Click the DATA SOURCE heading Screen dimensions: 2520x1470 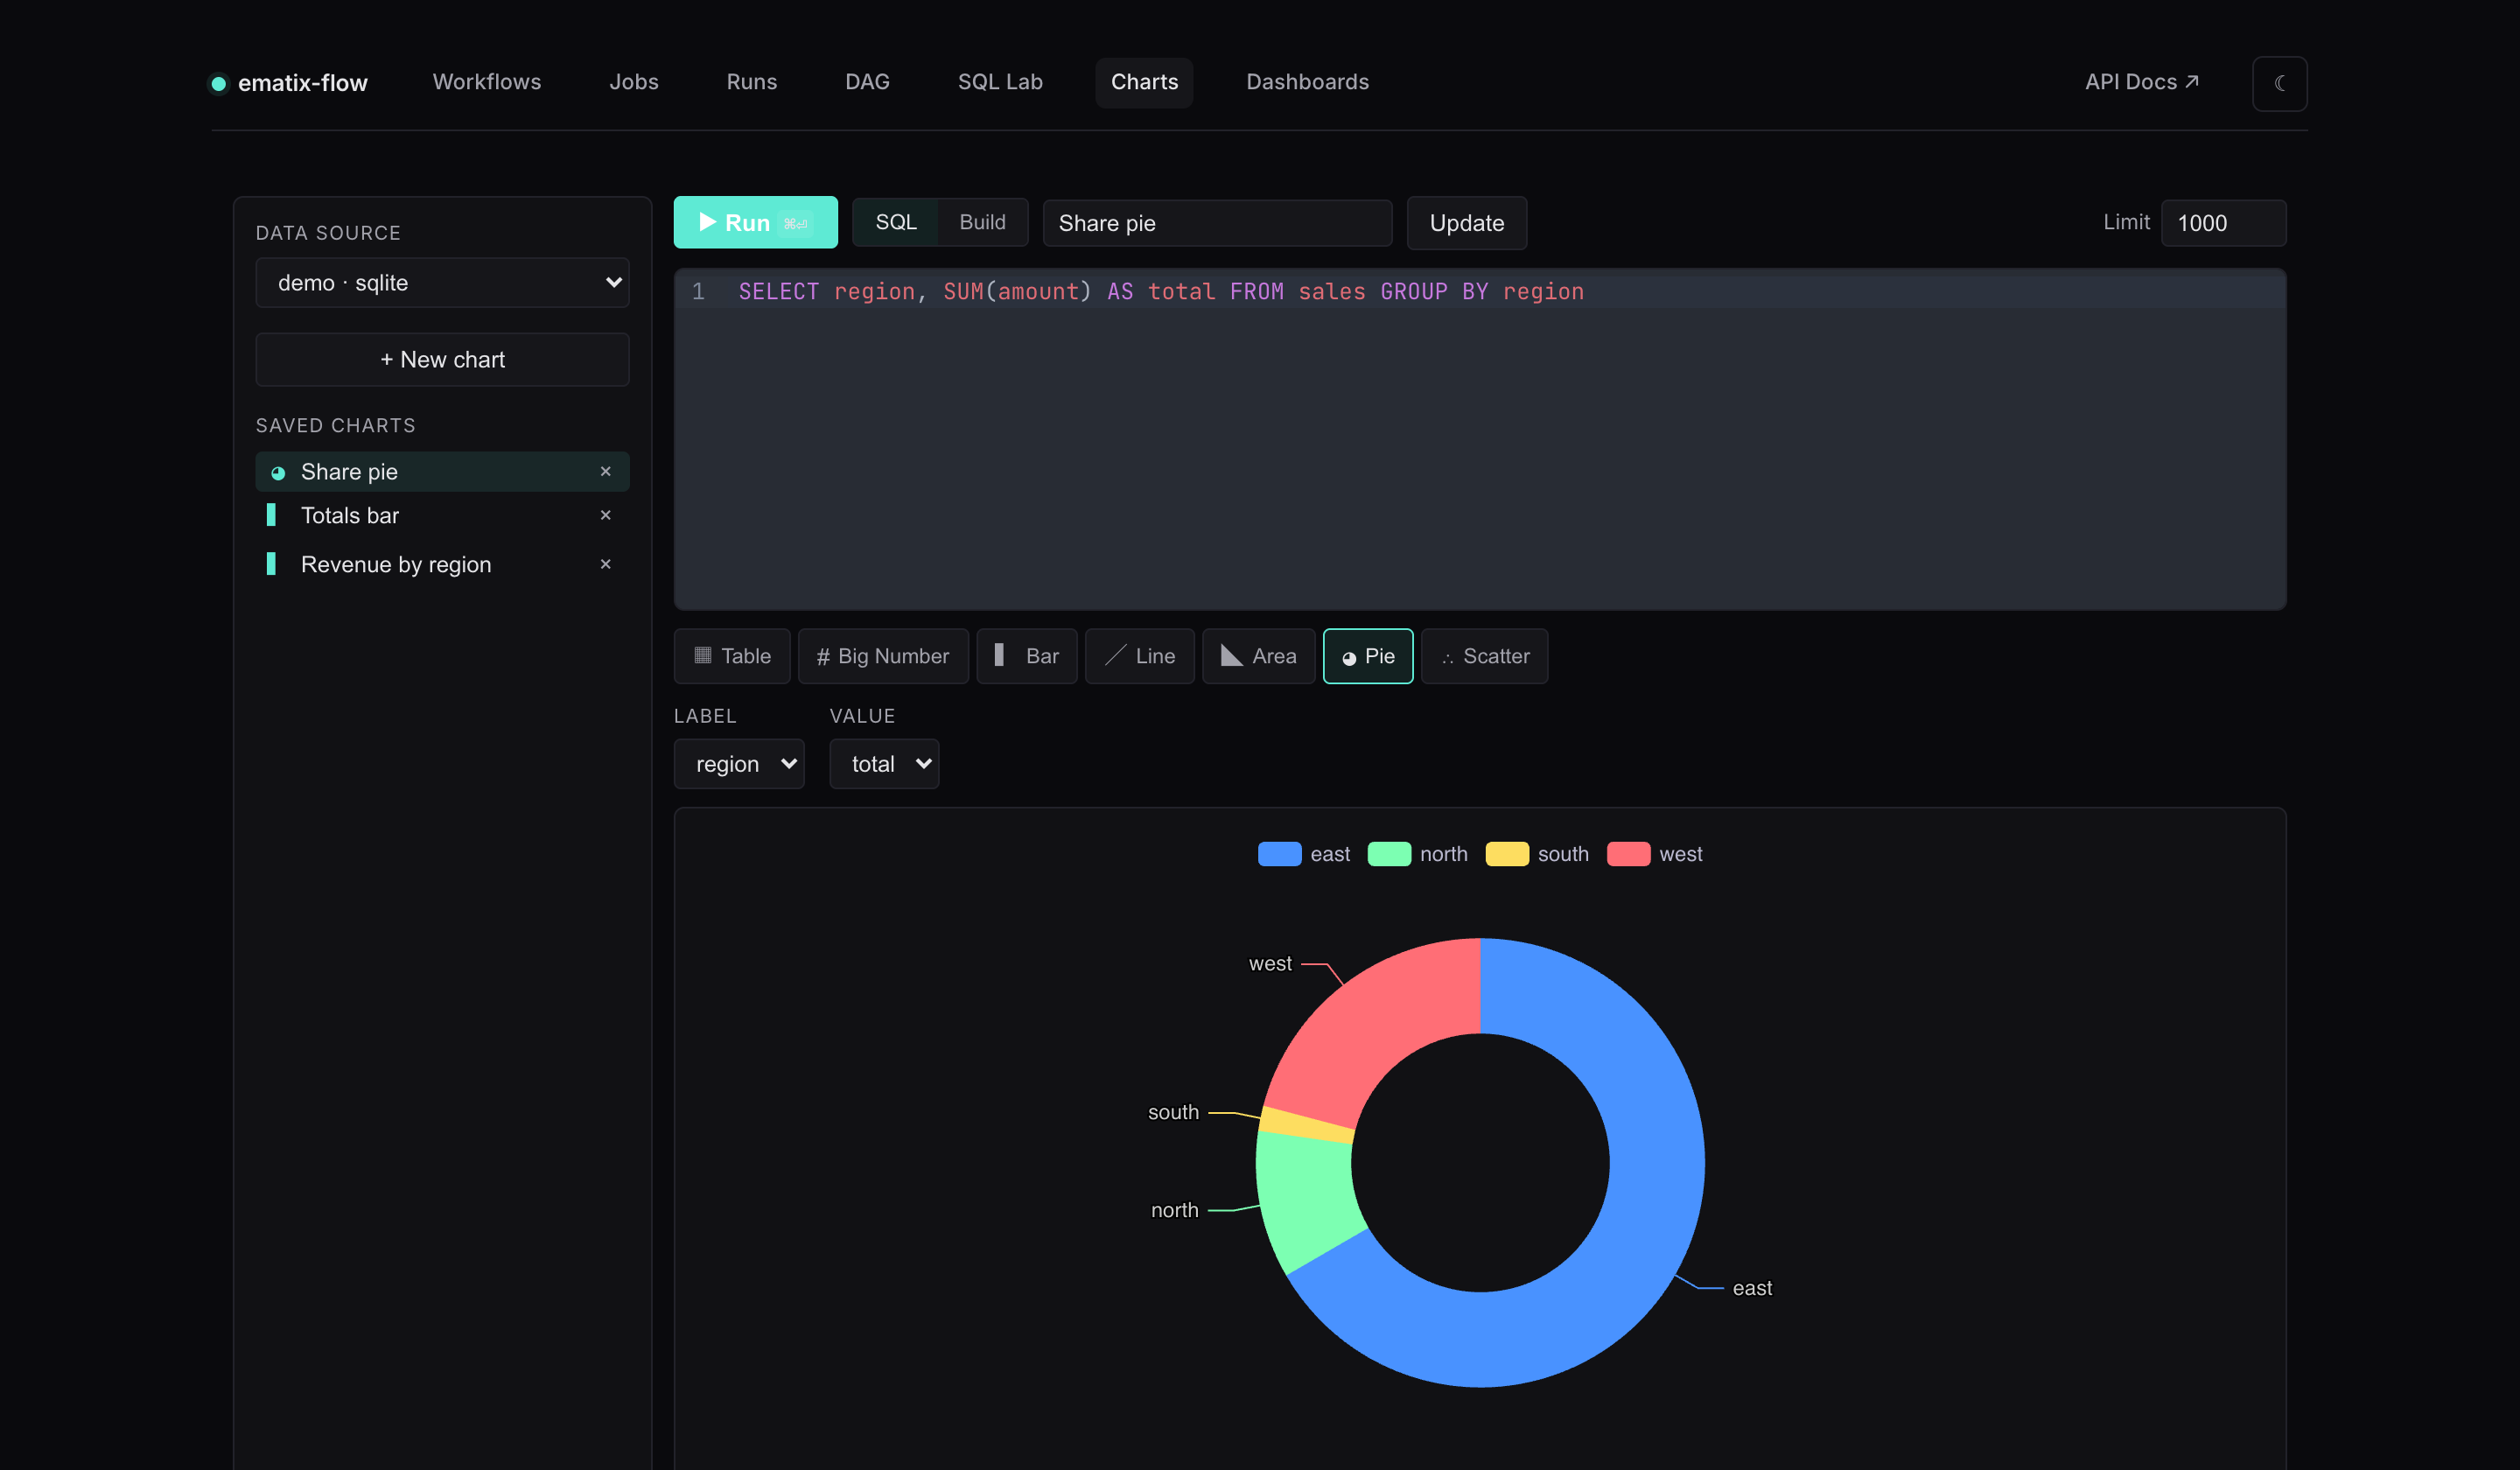point(328,233)
